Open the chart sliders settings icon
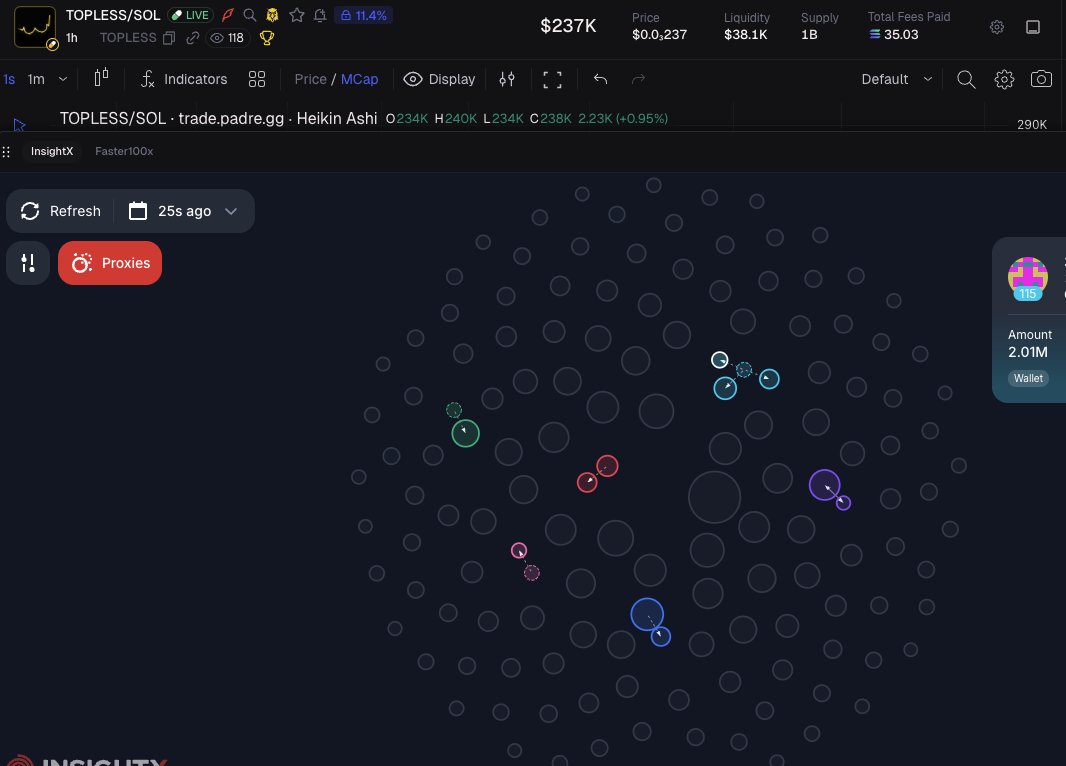The image size is (1066, 766). click(506, 80)
